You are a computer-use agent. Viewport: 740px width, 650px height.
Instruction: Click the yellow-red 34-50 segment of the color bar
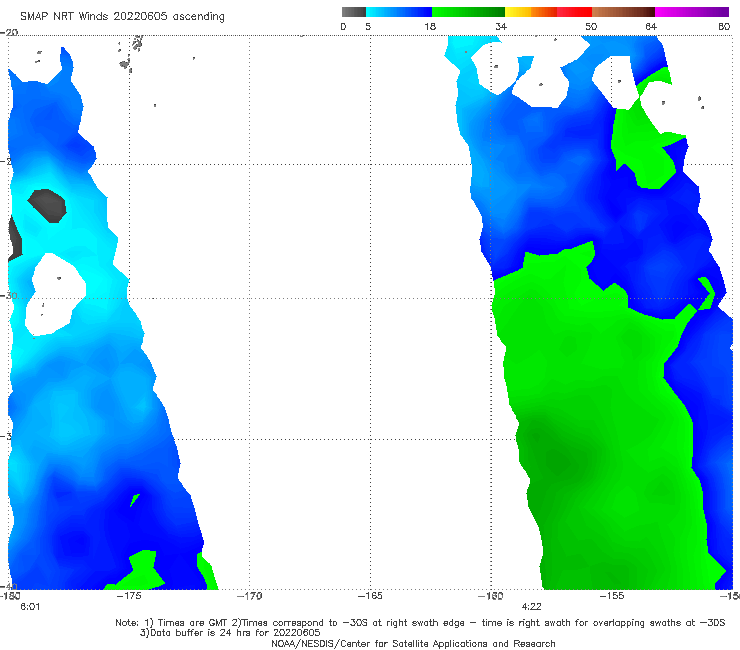pyautogui.click(x=548, y=12)
